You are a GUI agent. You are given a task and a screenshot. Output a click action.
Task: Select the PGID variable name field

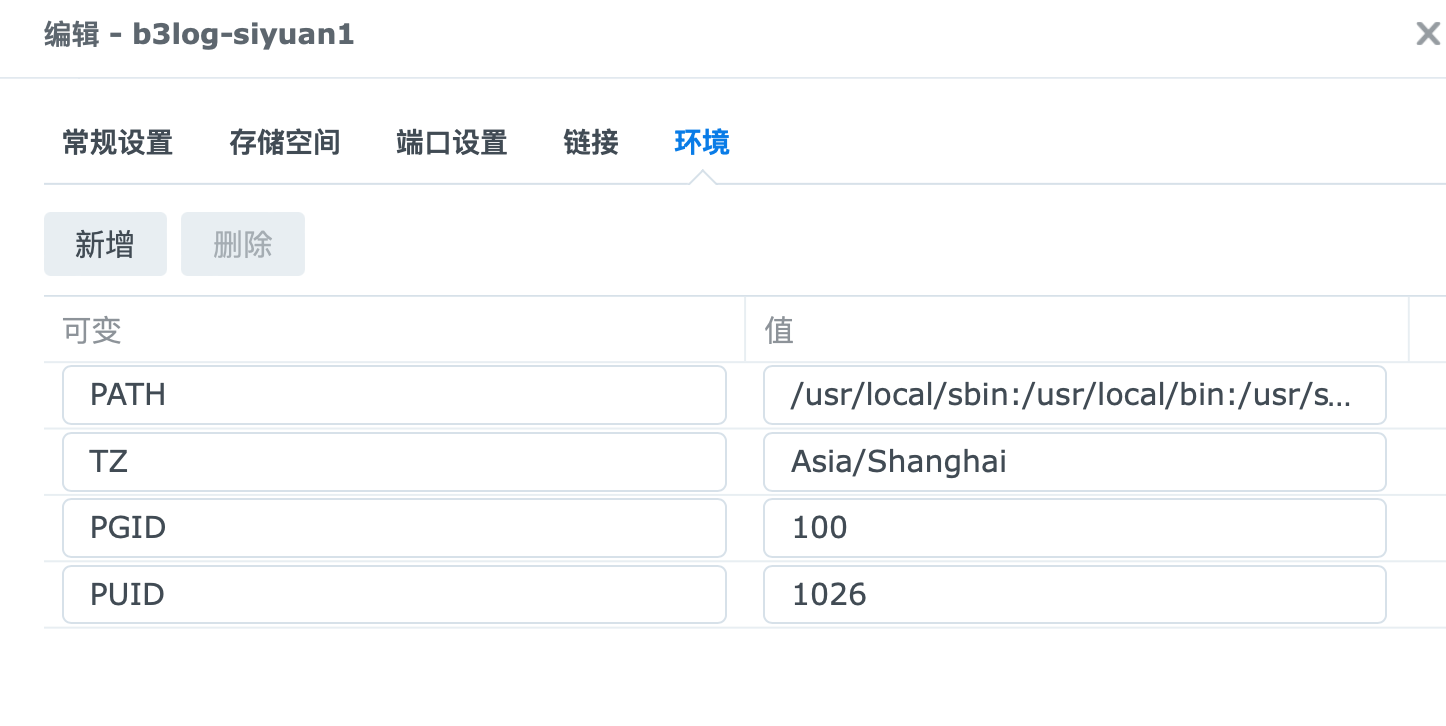[x=393, y=528]
